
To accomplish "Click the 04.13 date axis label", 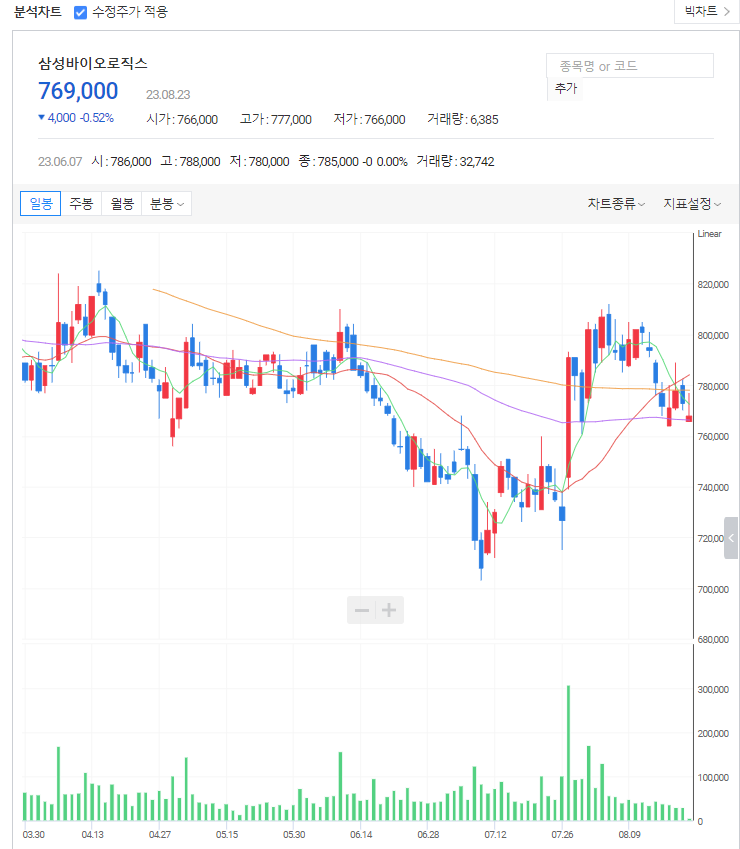I will coord(93,834).
